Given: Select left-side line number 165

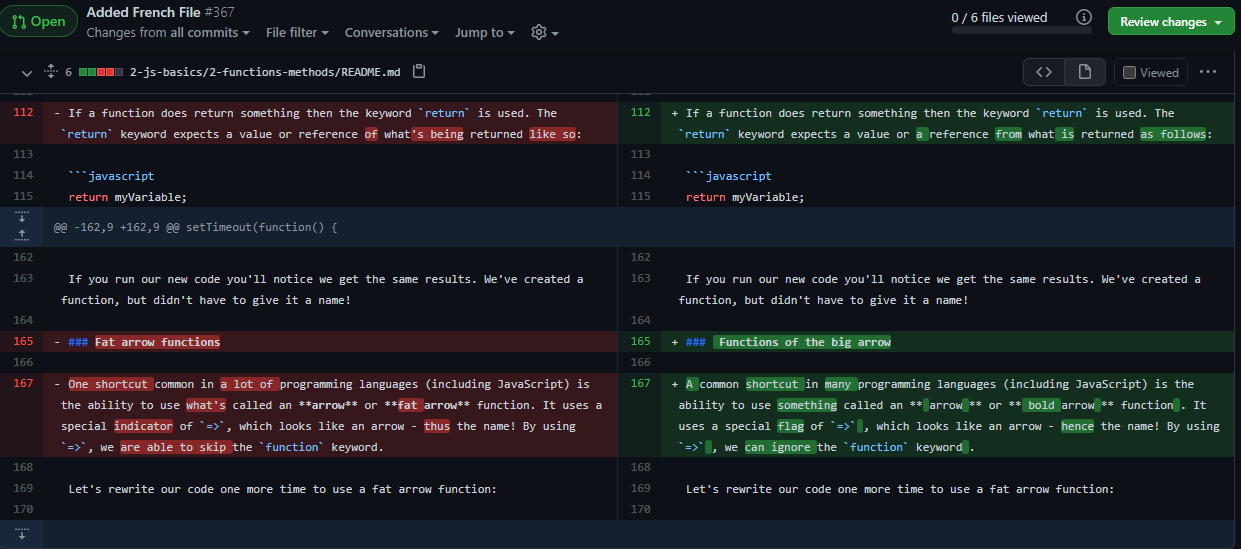Looking at the screenshot, I should [23, 342].
